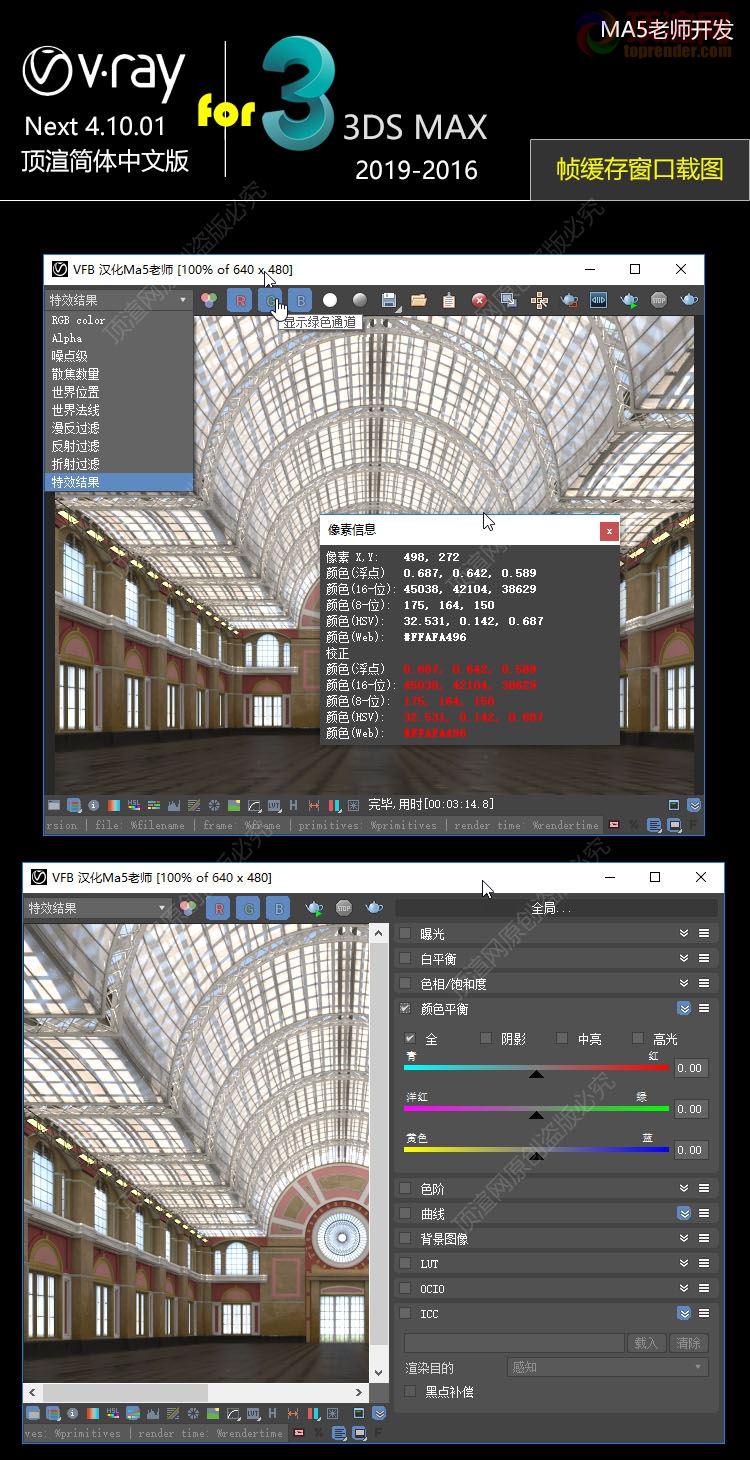Open pixel info icon in lower VFB status bar
The width and height of the screenshot is (750, 1460).
72,1414
